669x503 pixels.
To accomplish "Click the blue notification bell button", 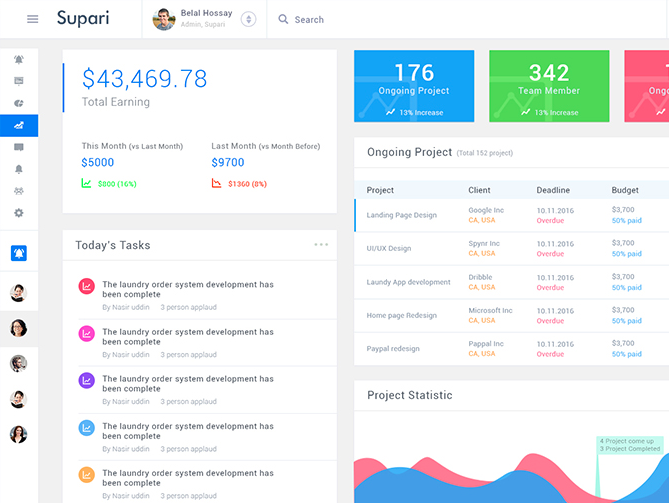I will click(x=19, y=253).
